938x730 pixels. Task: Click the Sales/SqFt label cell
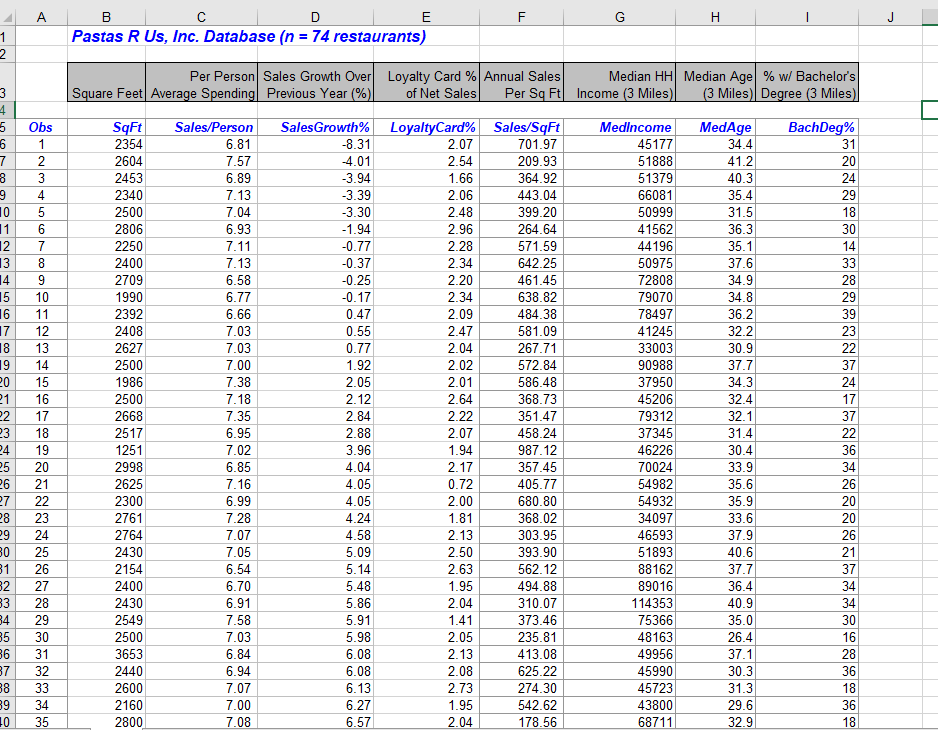click(x=522, y=127)
